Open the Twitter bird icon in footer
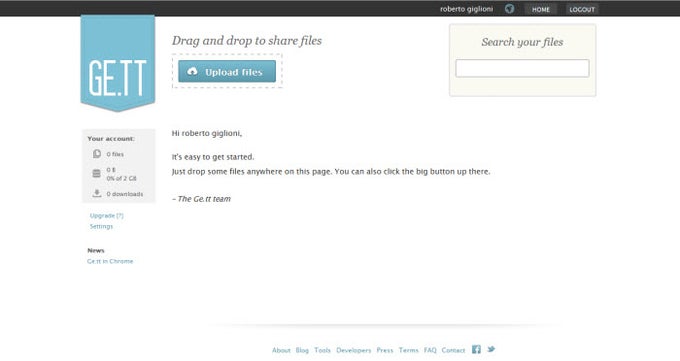 coord(491,349)
